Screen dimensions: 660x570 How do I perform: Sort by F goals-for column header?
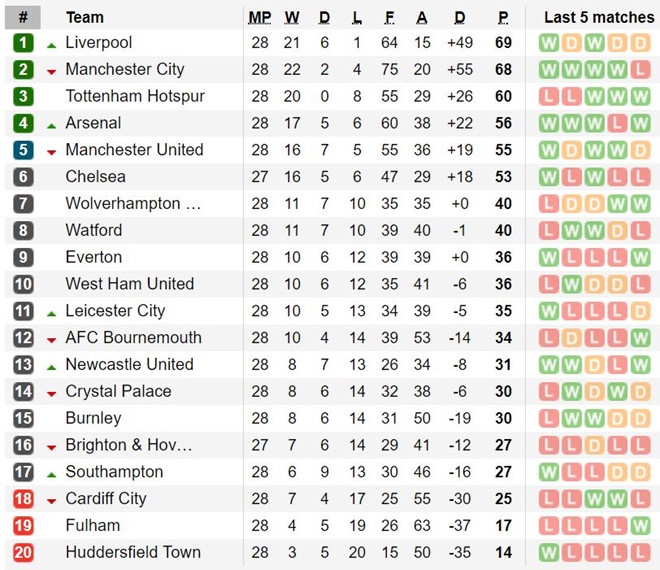click(x=389, y=17)
